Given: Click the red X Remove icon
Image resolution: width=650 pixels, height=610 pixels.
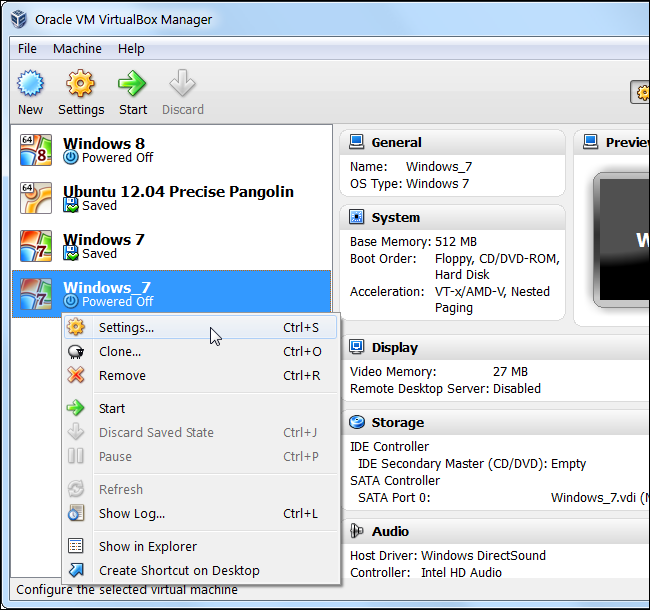Looking at the screenshot, I should pyautogui.click(x=76, y=376).
